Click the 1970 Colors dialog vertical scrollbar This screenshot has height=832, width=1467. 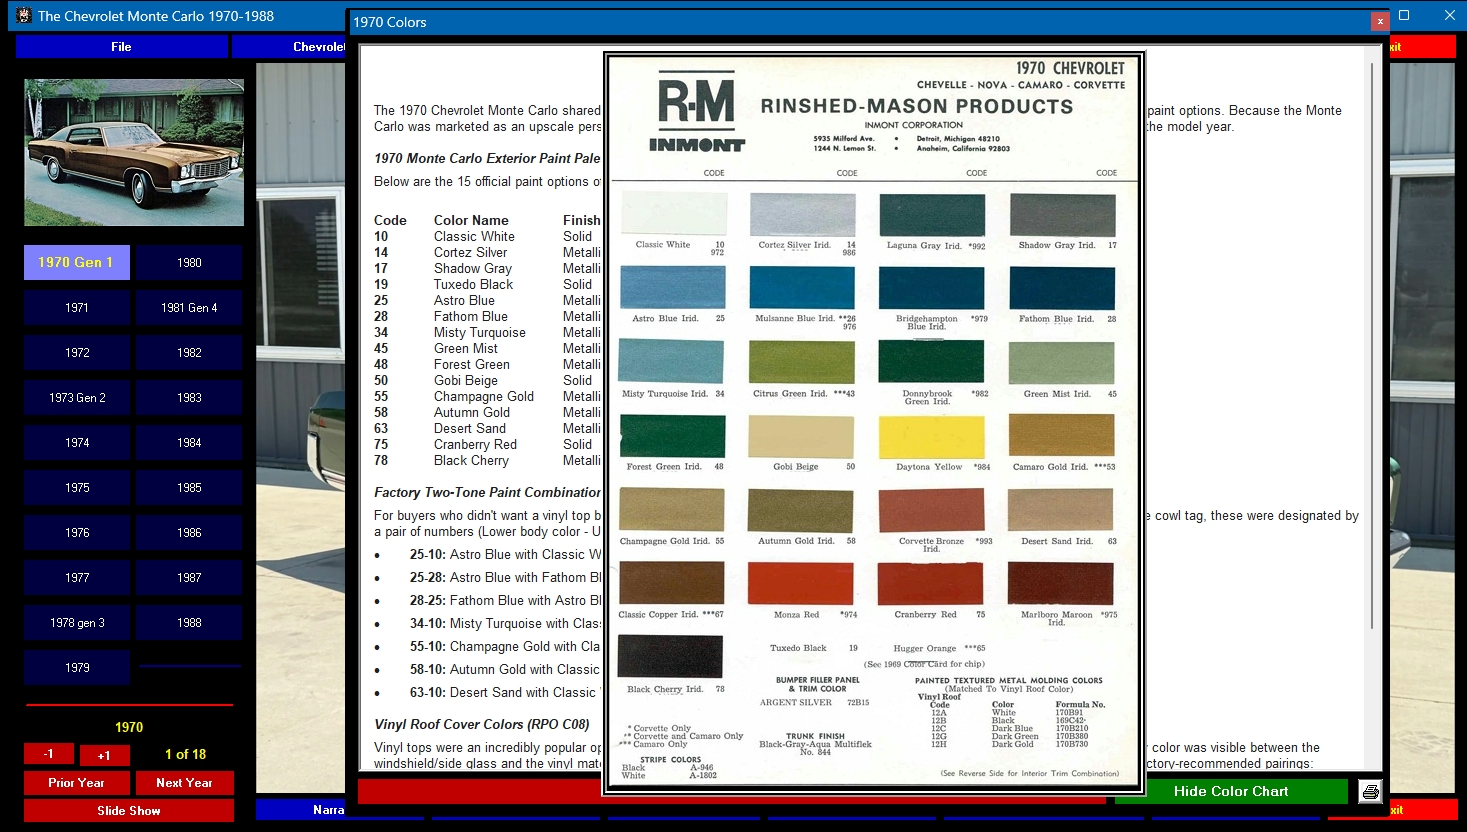[1373, 345]
